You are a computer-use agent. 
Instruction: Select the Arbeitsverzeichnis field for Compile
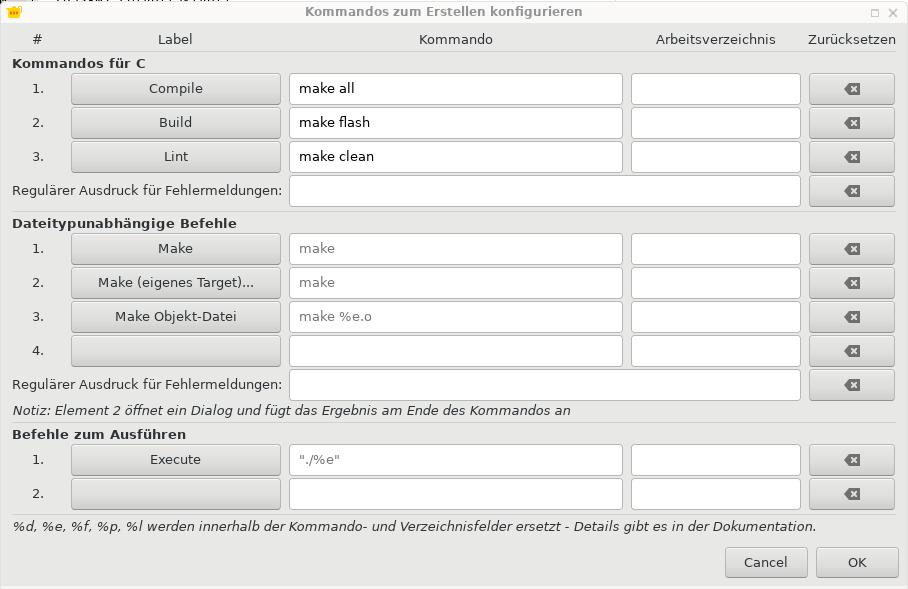point(715,89)
